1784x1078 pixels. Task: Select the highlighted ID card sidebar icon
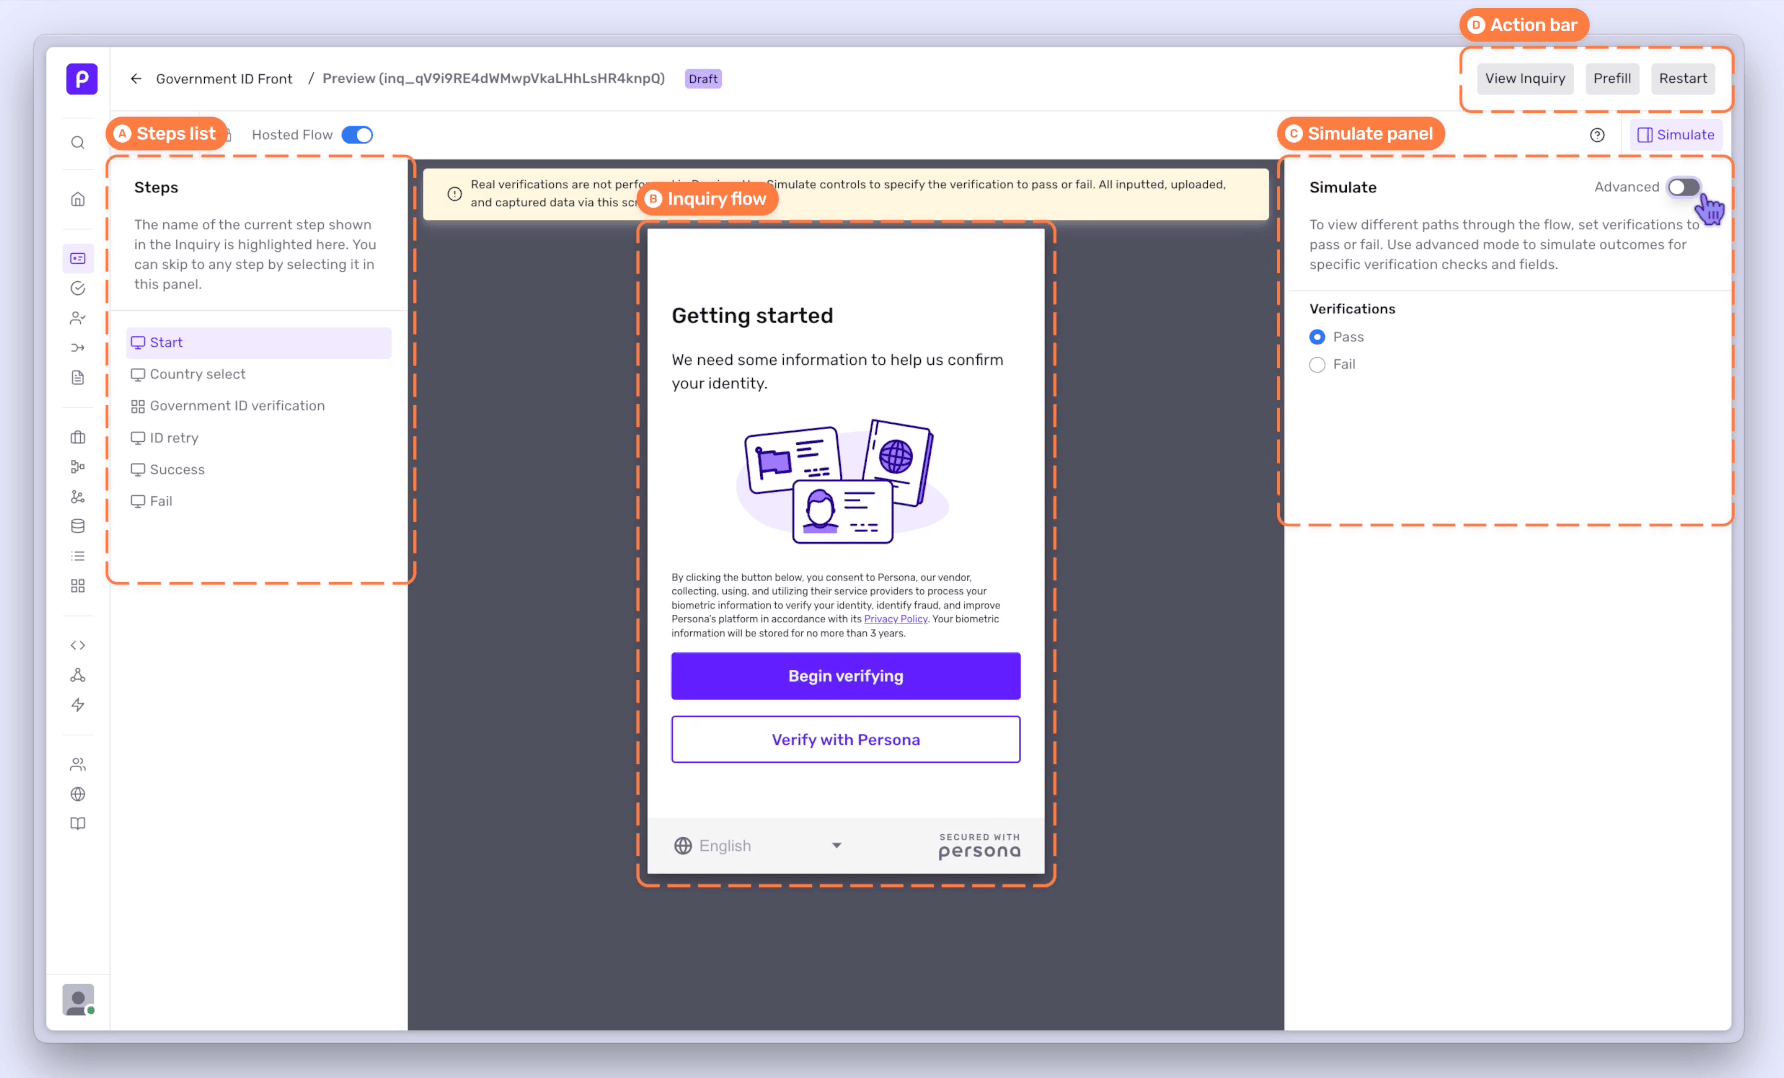(78, 258)
